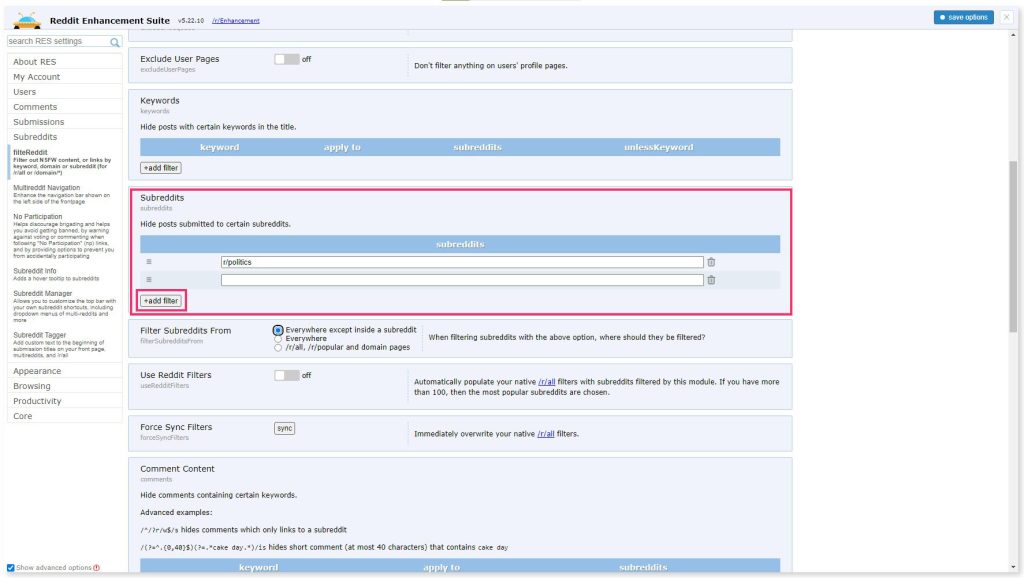Expand the Appearance settings category

[37, 371]
